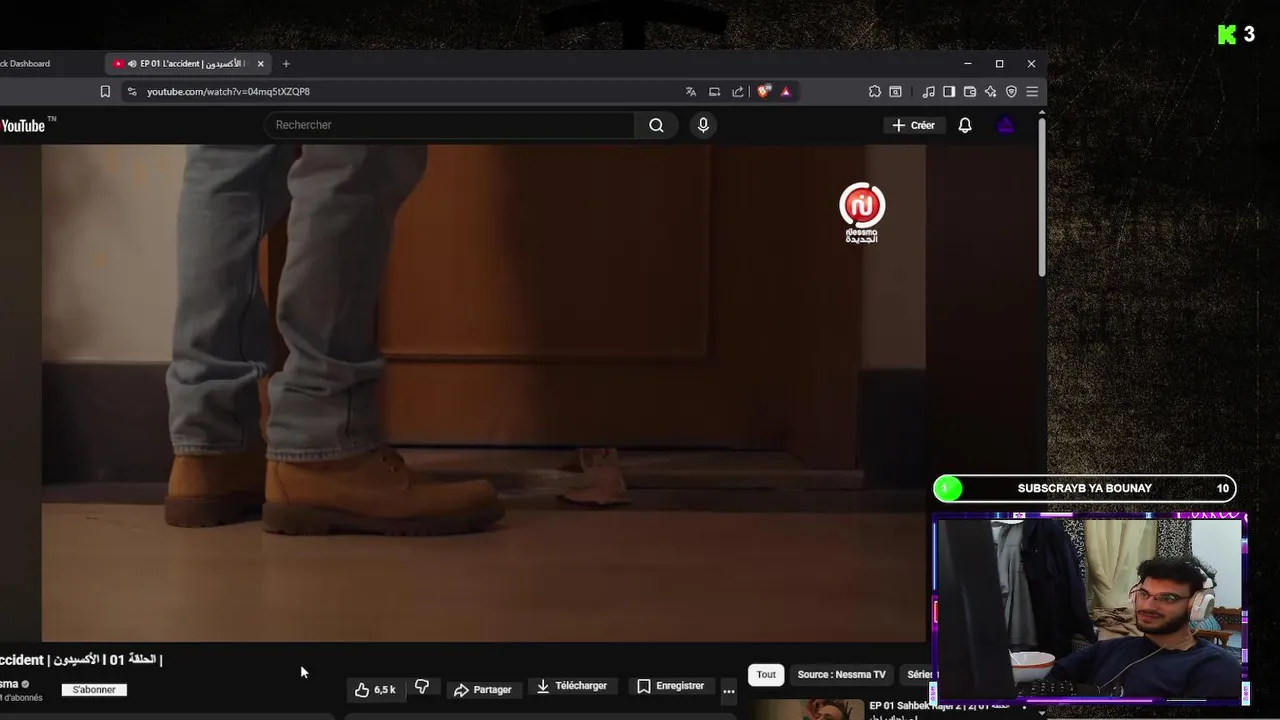This screenshot has width=1280, height=720.
Task: Open the browser hamburger menu
Action: 1032,91
